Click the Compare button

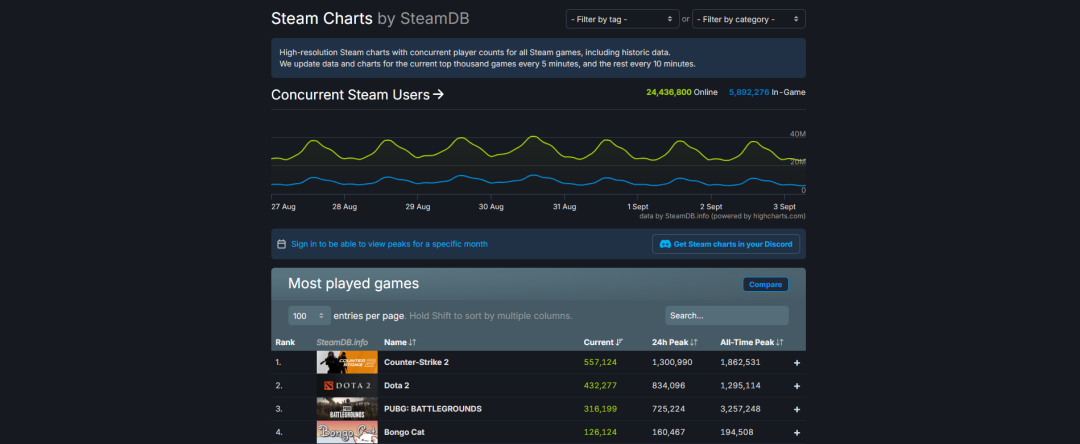pos(765,284)
